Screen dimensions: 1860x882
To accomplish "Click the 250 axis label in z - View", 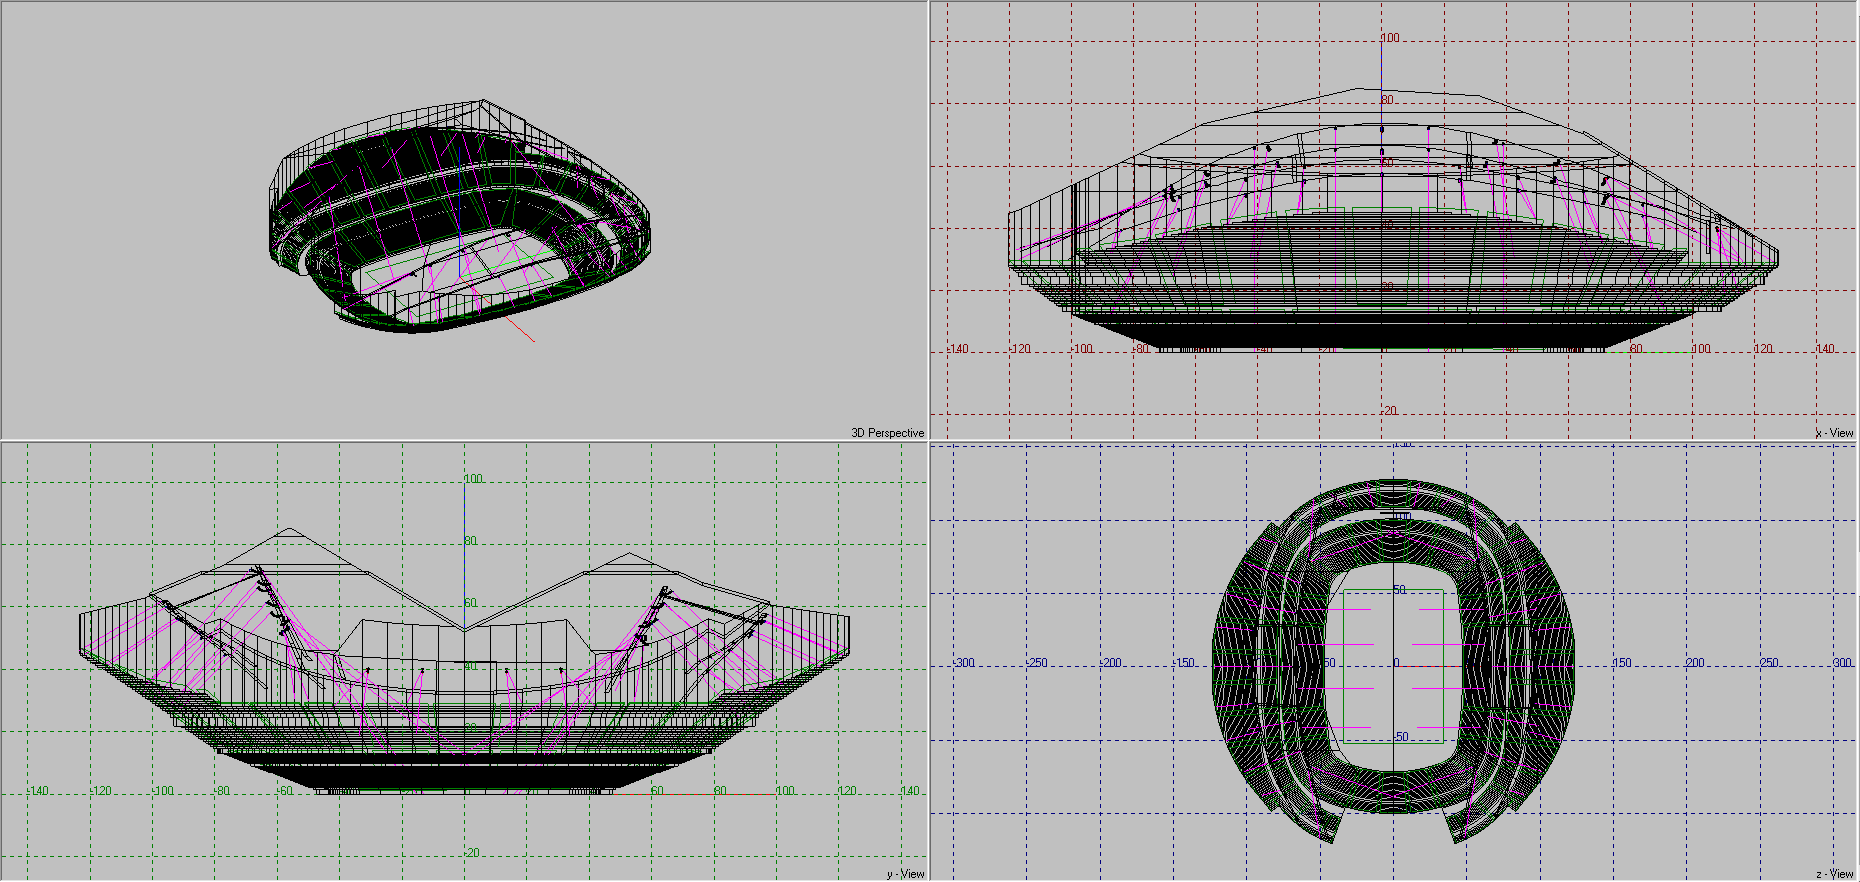I will pyautogui.click(x=1769, y=663).
